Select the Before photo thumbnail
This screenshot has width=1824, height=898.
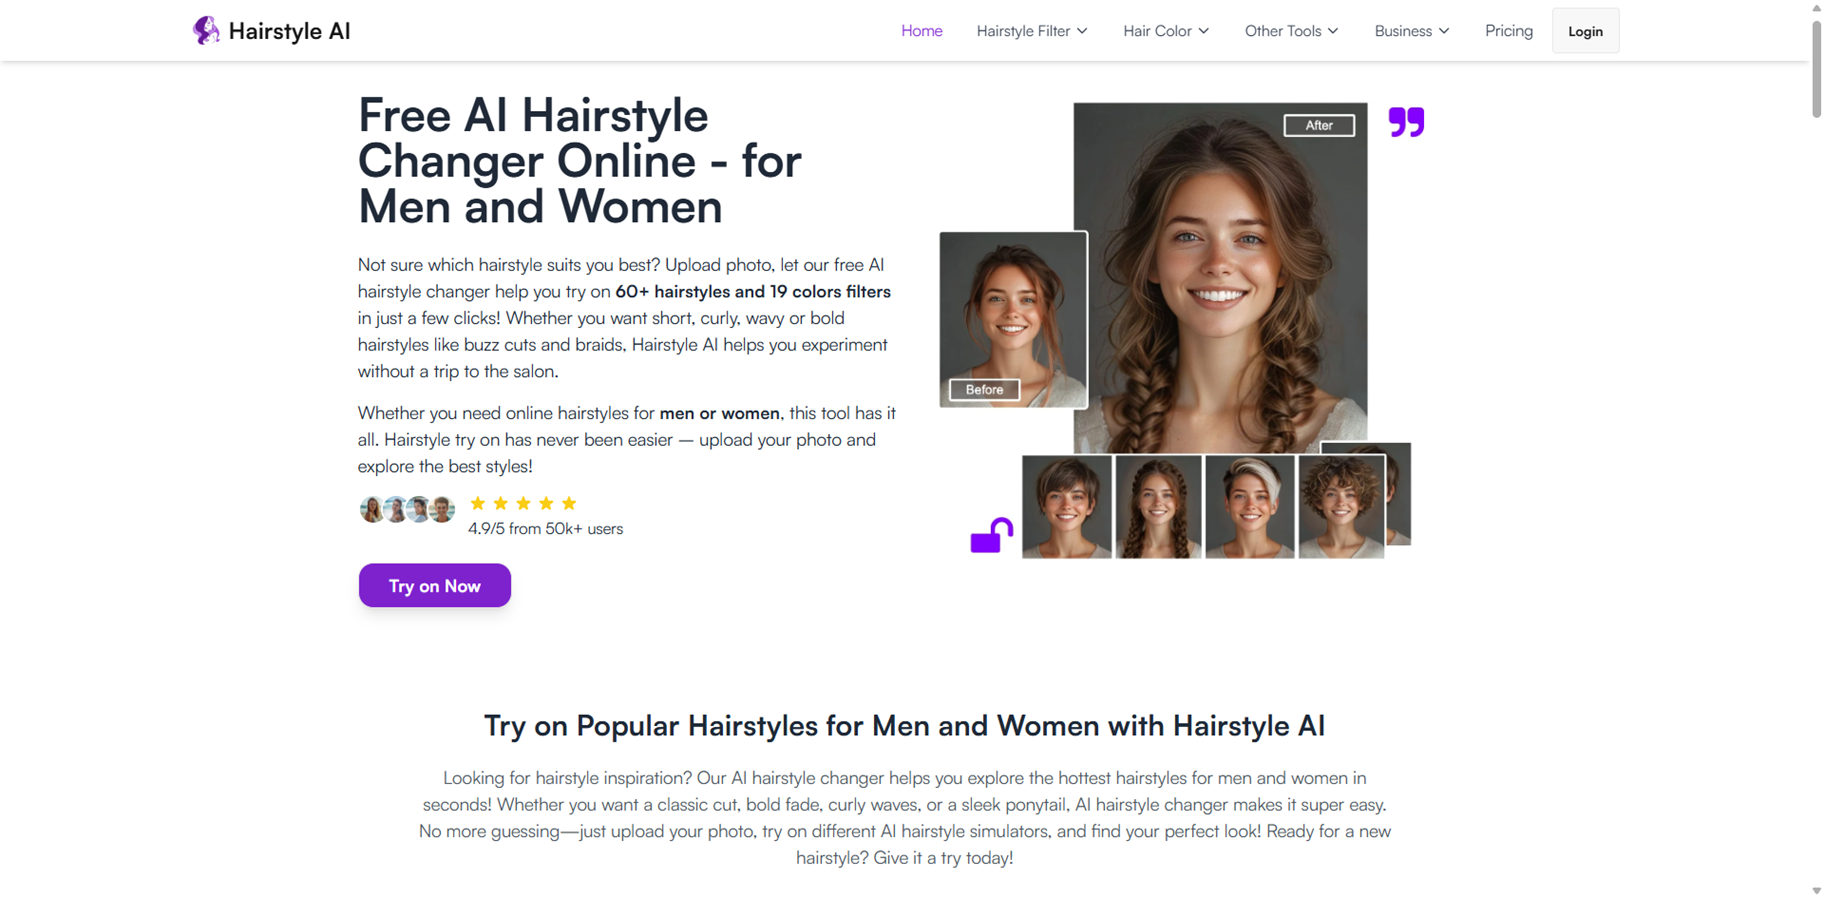1013,319
